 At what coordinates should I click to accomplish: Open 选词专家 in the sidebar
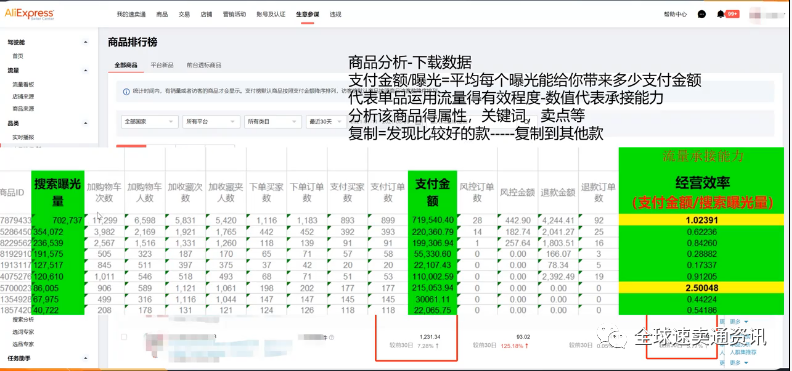click(23, 332)
